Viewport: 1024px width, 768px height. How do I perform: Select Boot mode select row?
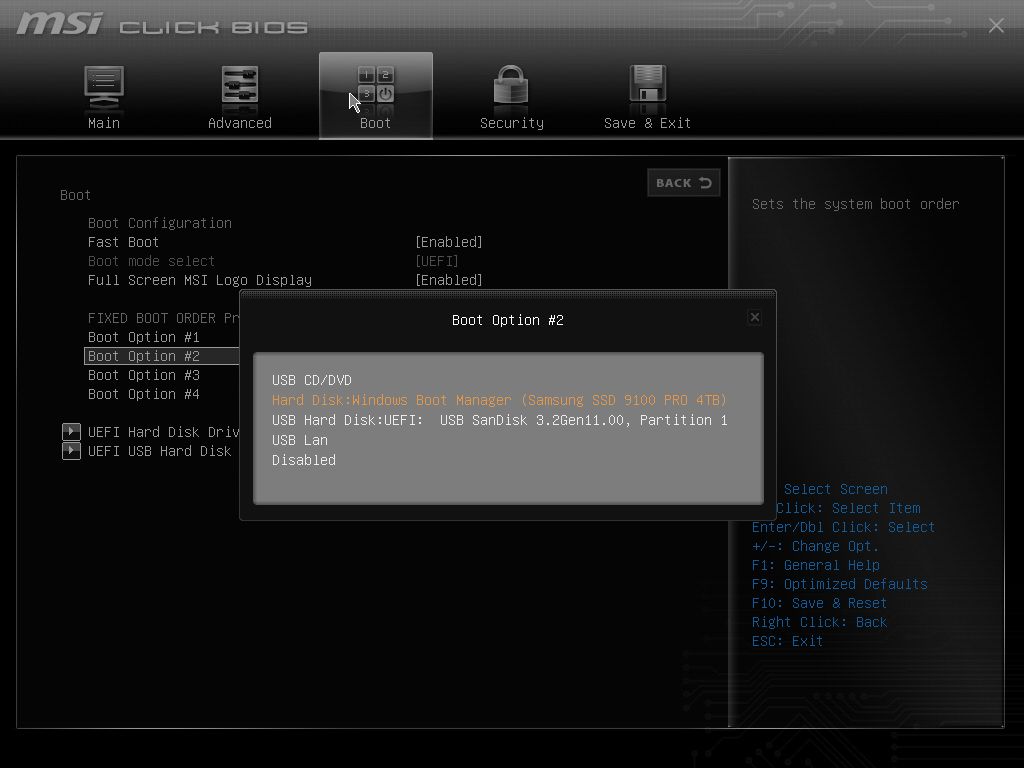coord(152,261)
